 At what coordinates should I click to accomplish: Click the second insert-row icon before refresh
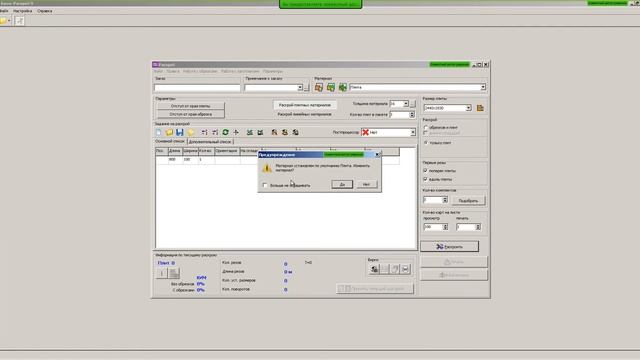coord(215,132)
